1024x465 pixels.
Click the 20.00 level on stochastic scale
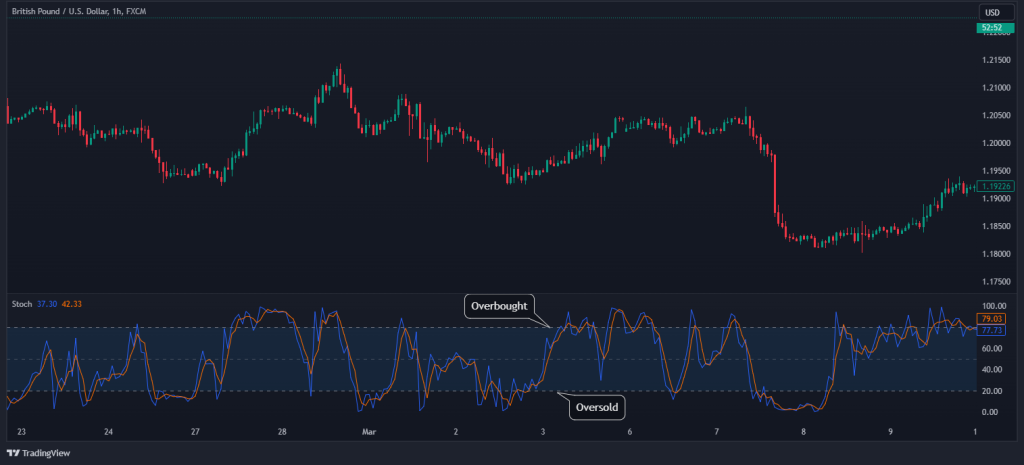click(x=992, y=391)
